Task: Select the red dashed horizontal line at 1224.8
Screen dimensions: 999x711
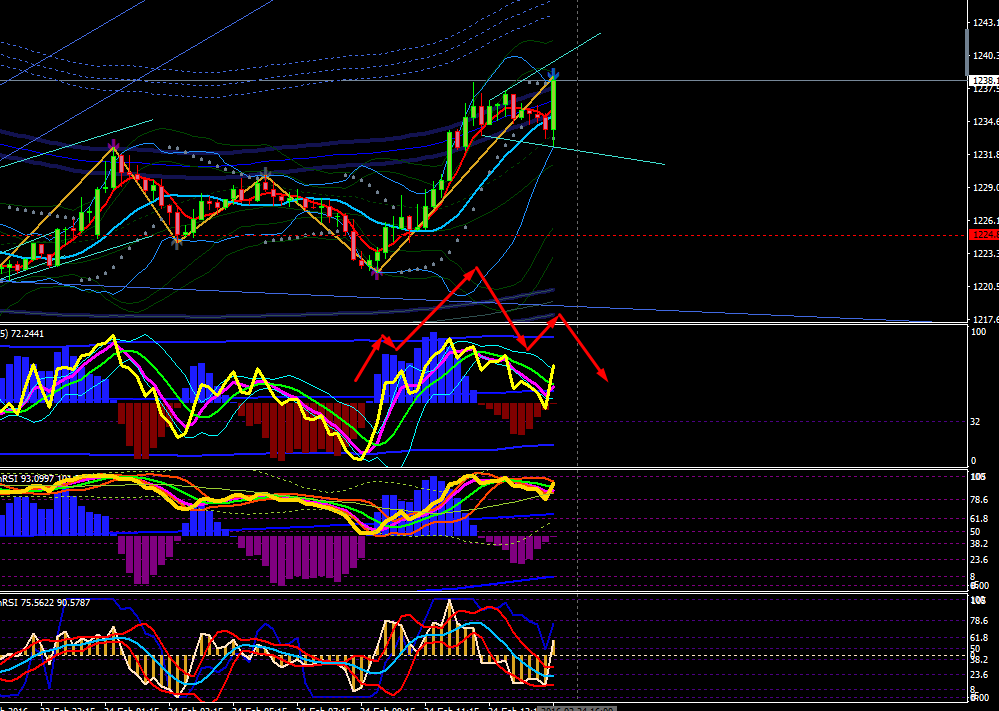Action: 484,235
